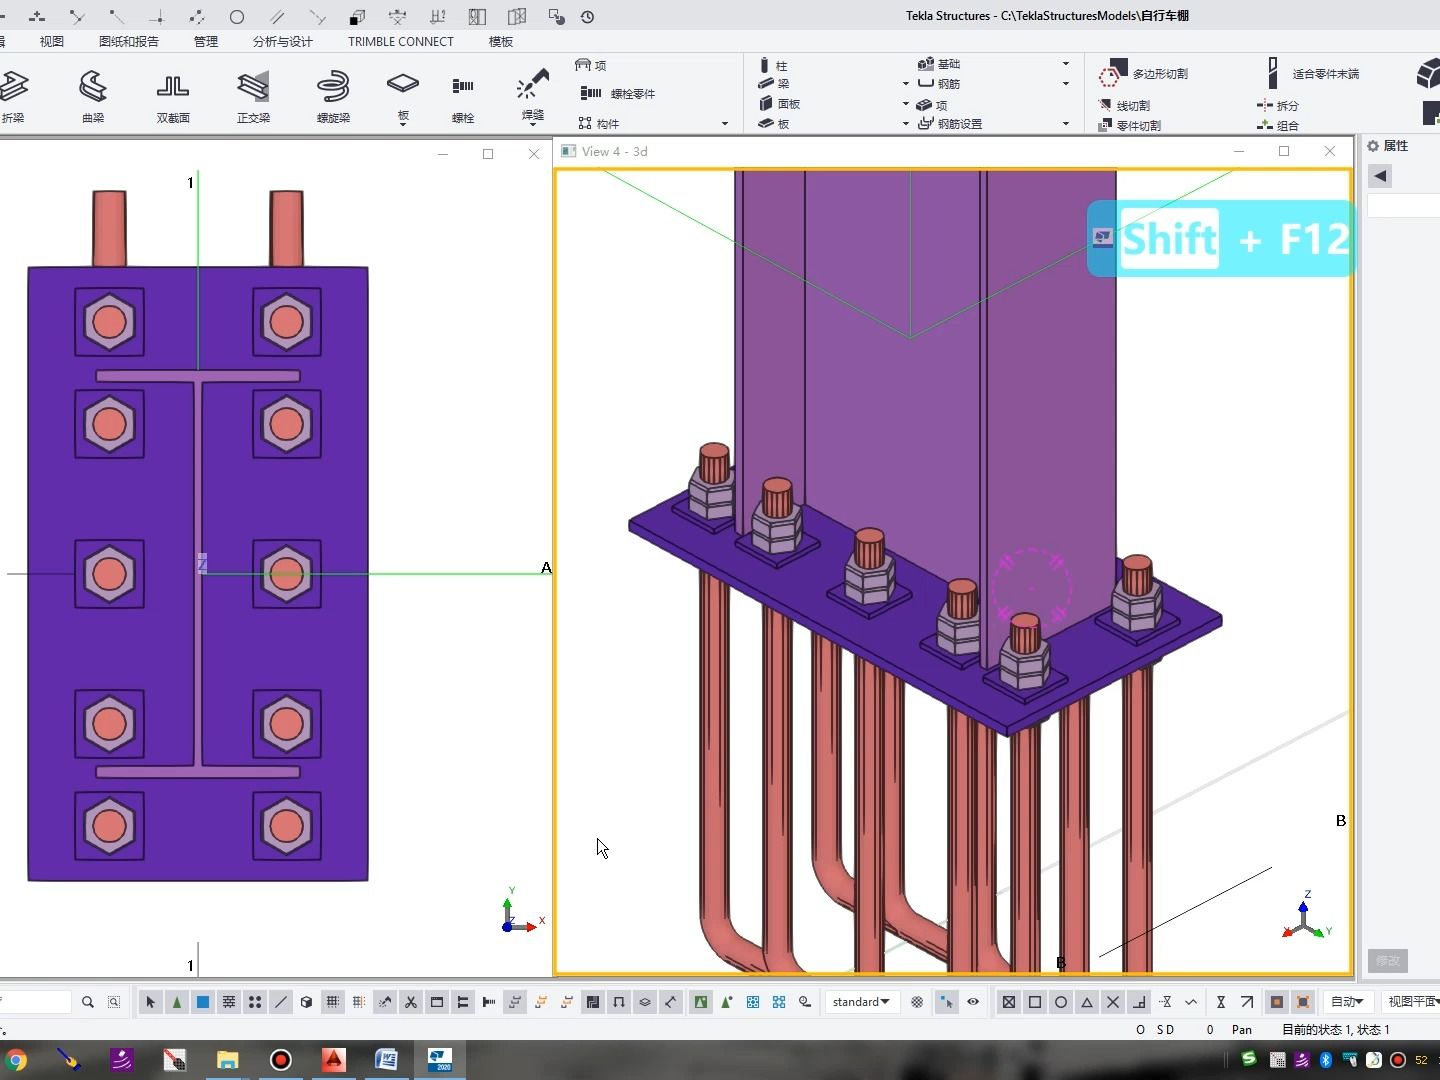The height and width of the screenshot is (1080, 1440).
Task: Open the 图纸和报告 ribbon tab
Action: [x=128, y=41]
